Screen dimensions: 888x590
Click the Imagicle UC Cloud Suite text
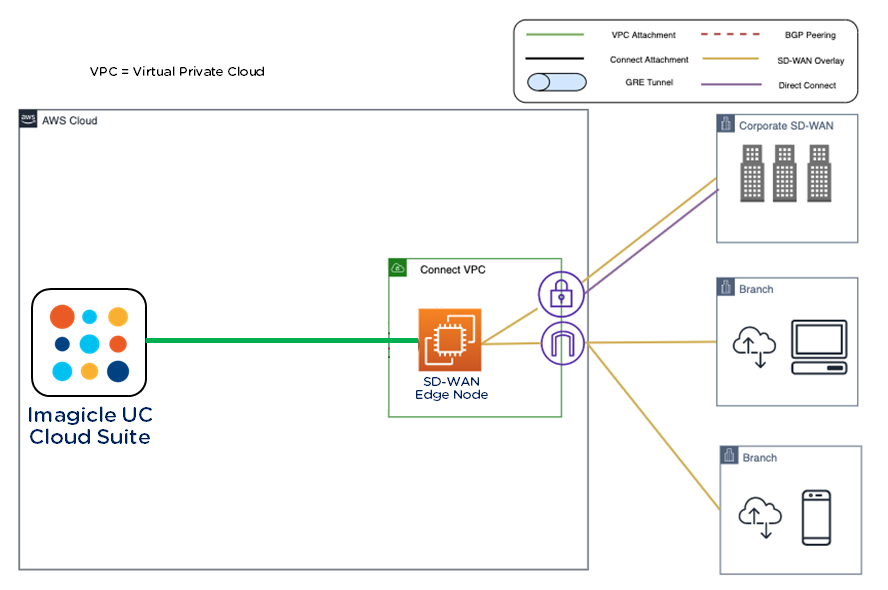(90, 425)
